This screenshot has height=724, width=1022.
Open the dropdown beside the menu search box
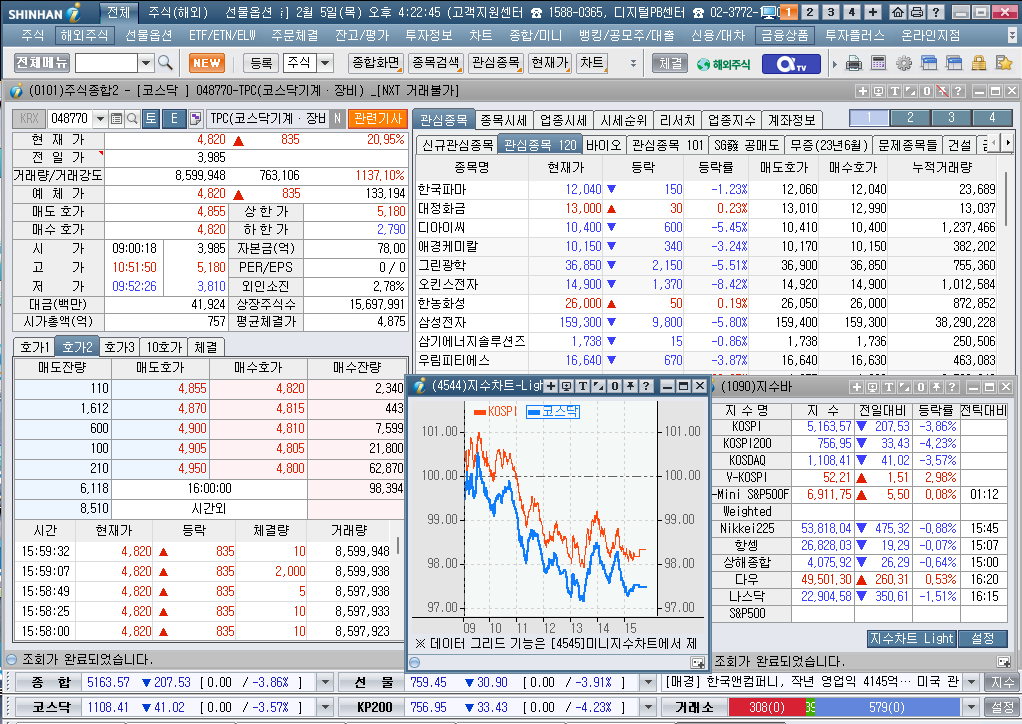point(147,63)
